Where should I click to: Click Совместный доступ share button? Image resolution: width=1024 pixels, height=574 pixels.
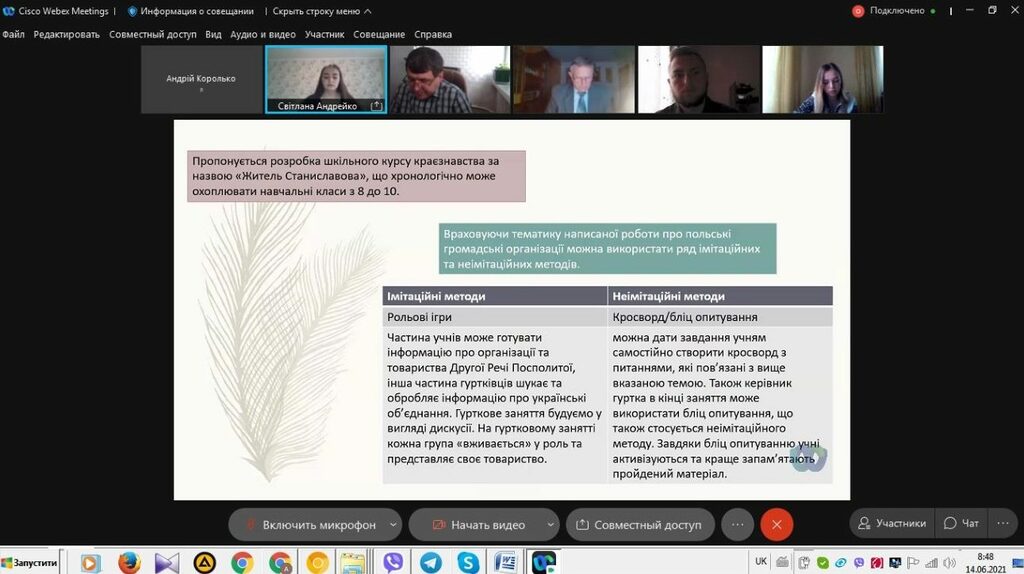click(638, 524)
